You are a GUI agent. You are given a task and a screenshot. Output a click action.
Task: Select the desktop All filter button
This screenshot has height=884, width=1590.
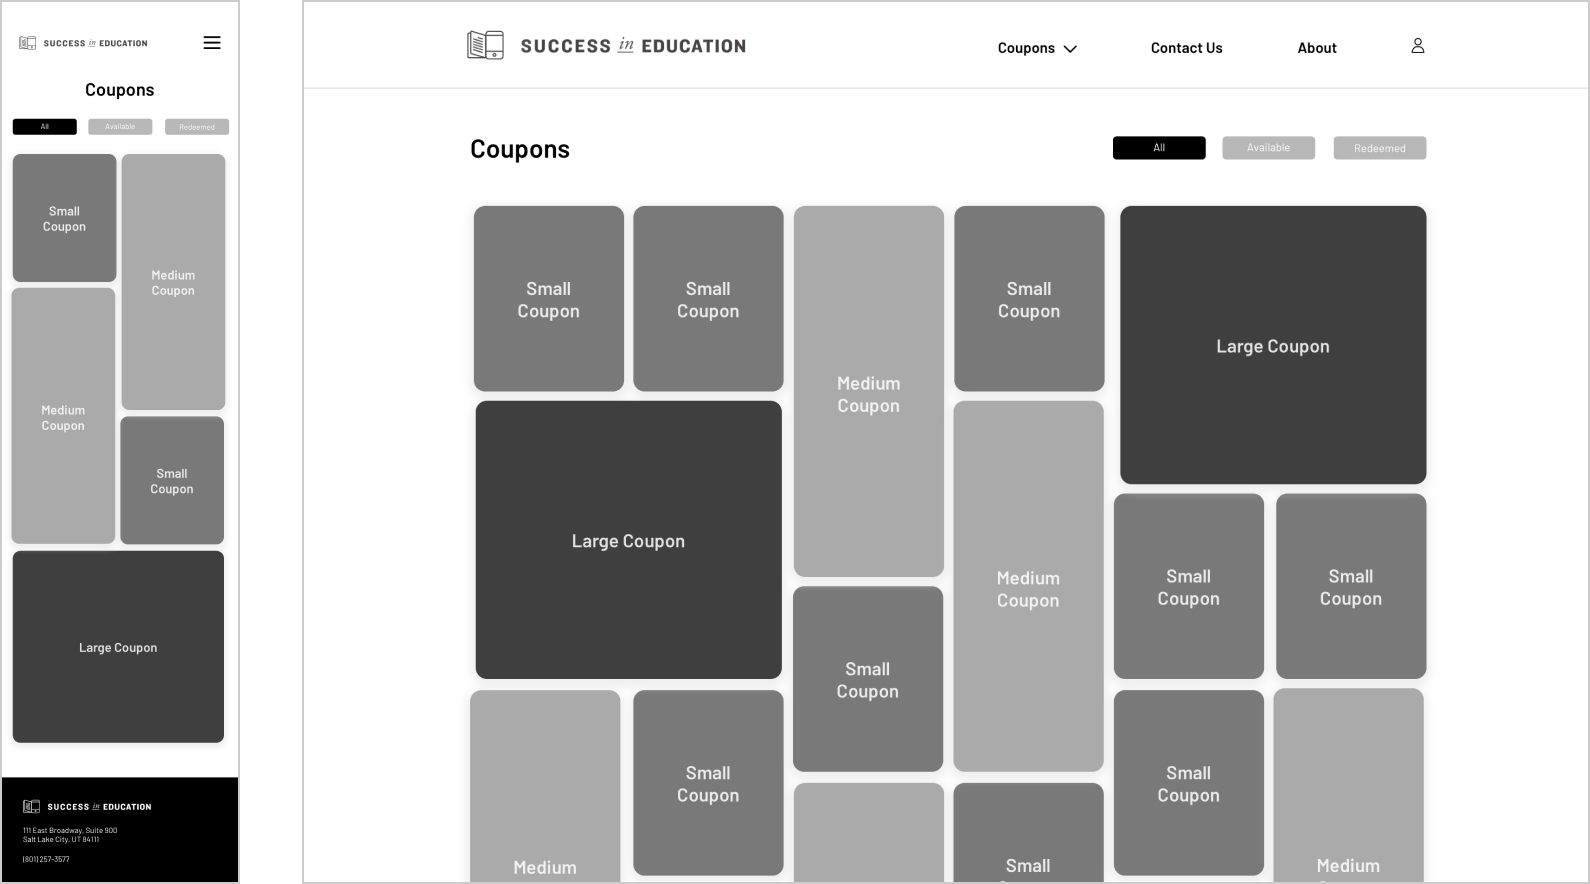1159,148
